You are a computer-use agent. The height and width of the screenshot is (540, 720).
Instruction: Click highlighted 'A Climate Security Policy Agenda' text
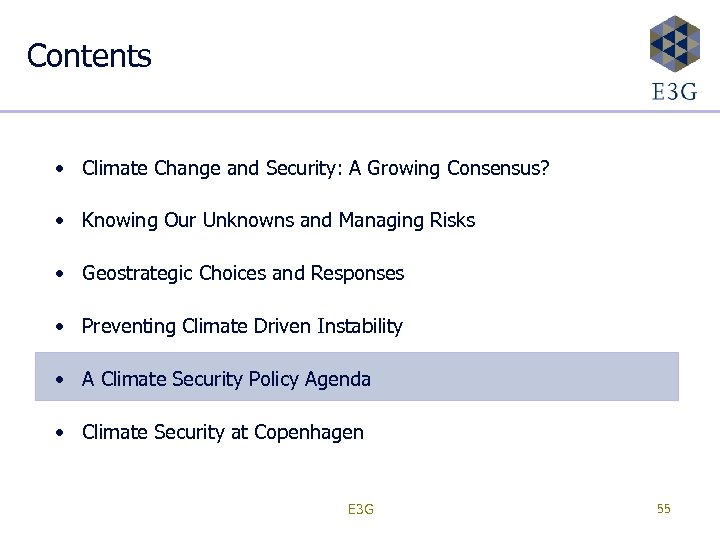(x=226, y=379)
